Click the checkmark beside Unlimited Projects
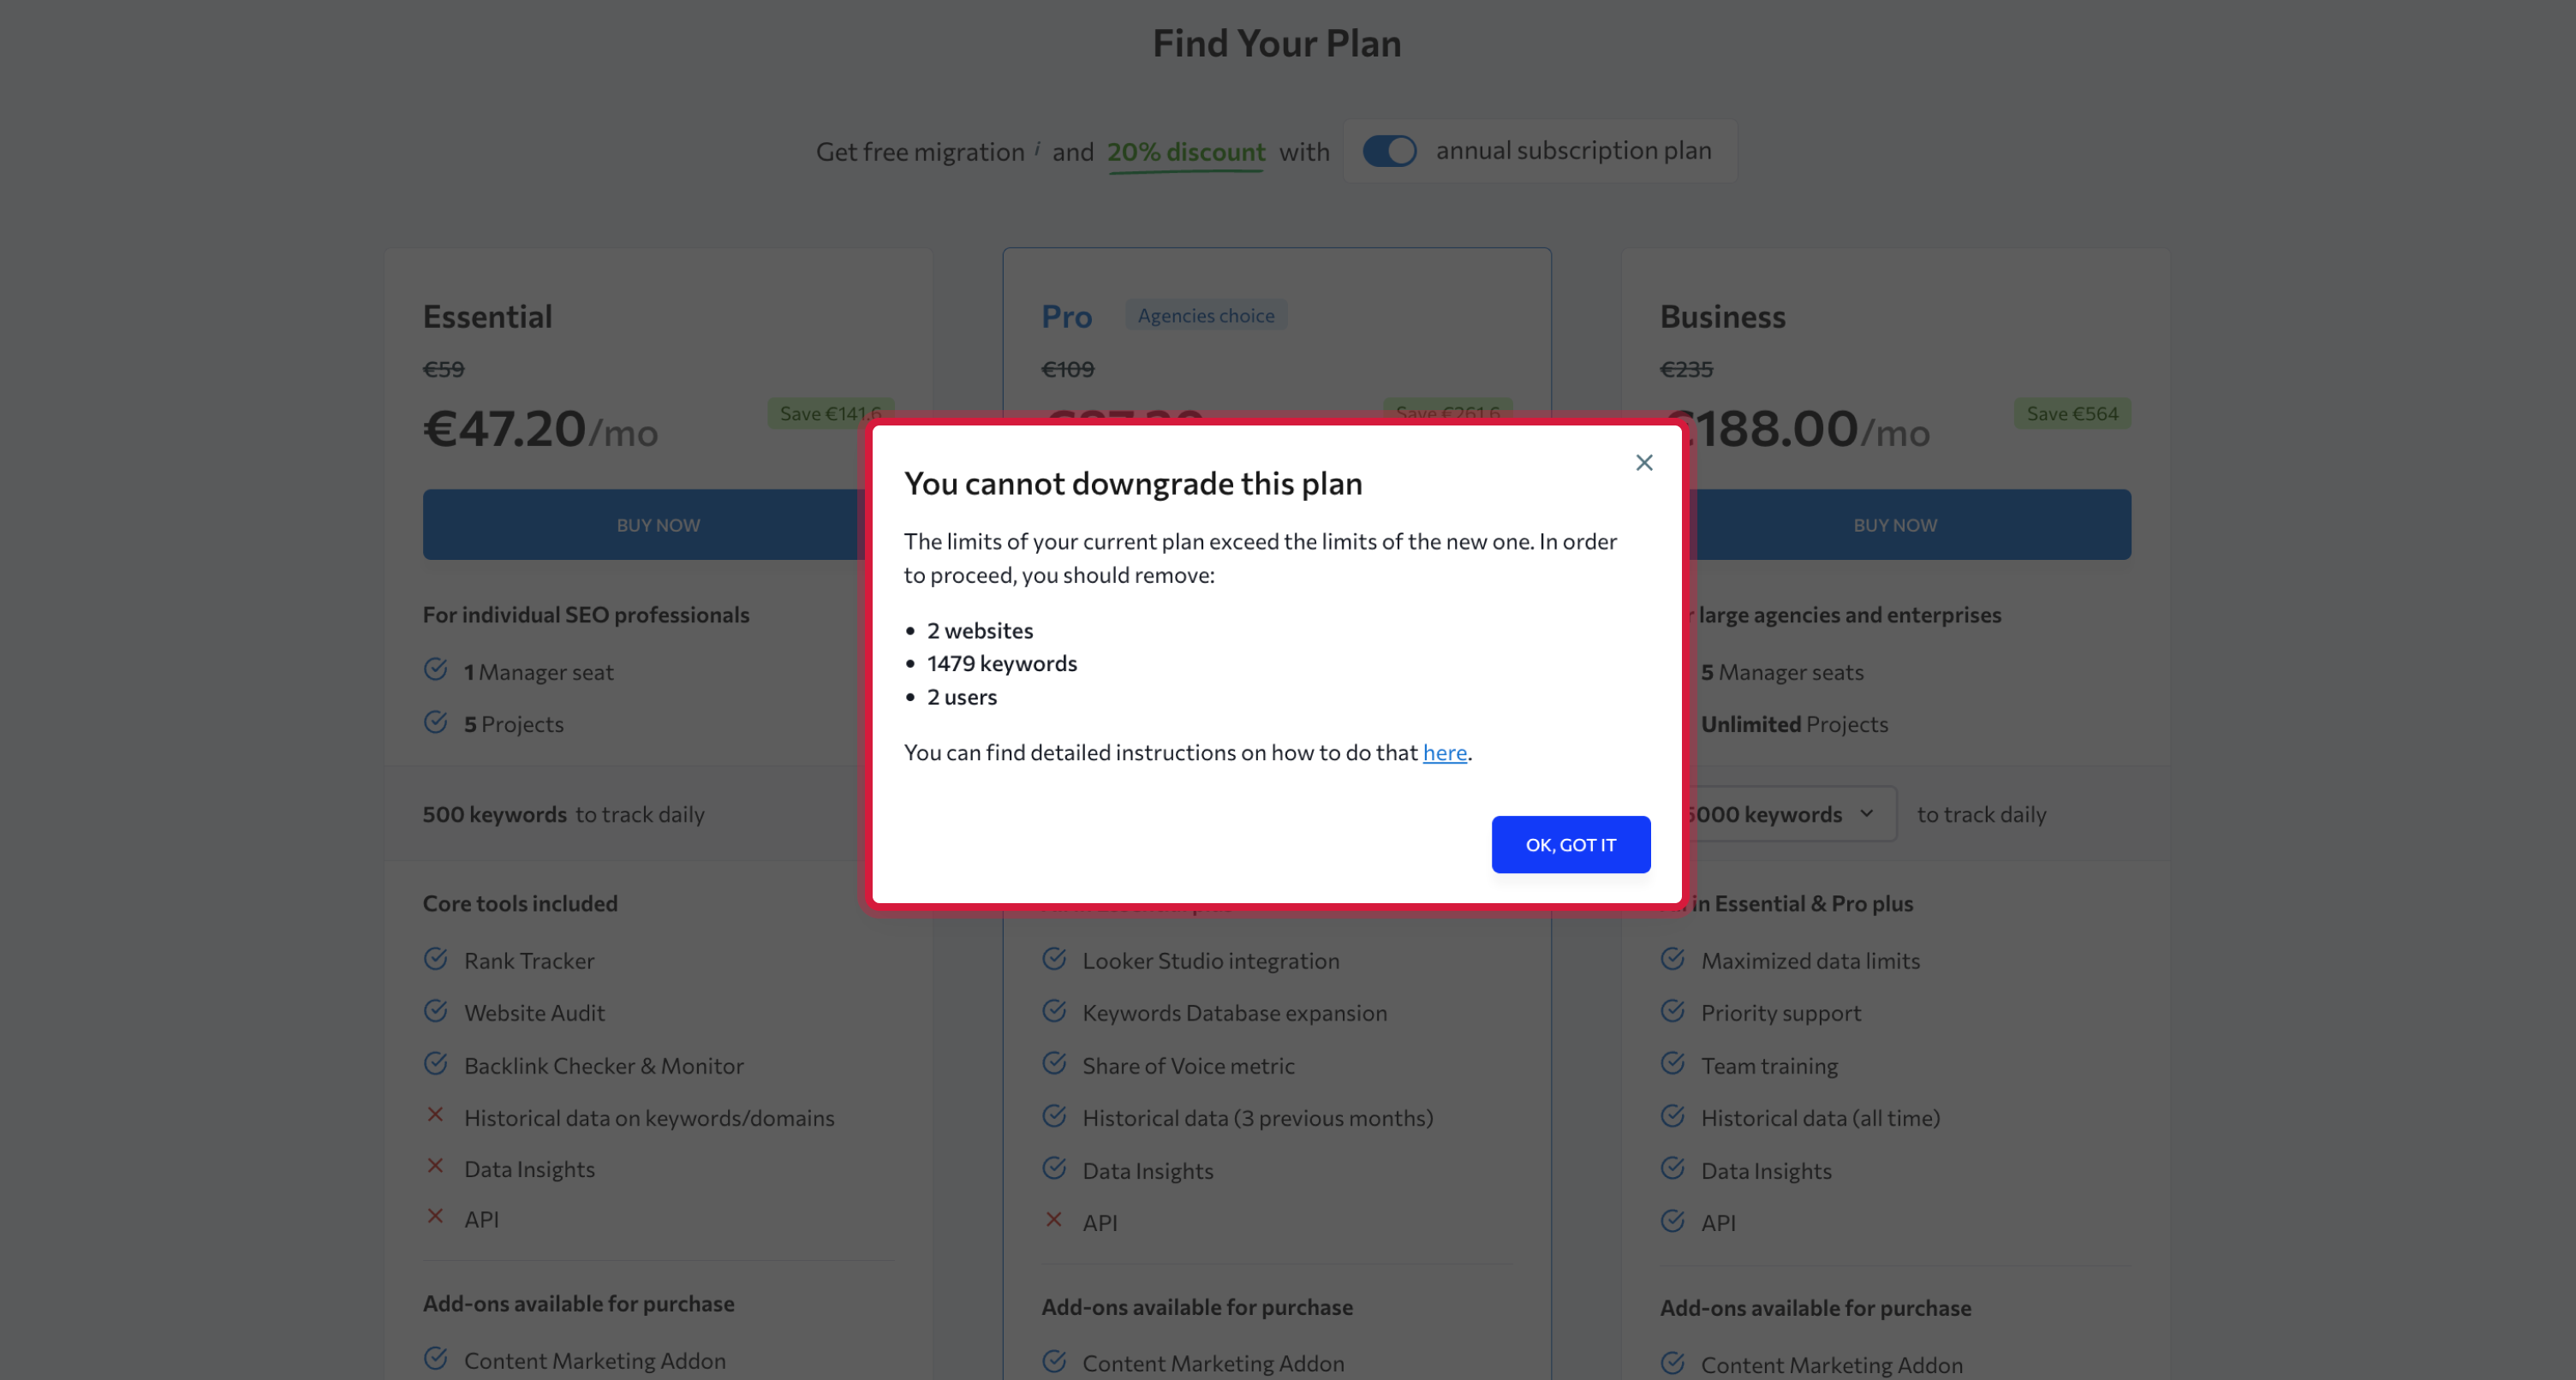Viewport: 2576px width, 1380px height. point(1672,722)
